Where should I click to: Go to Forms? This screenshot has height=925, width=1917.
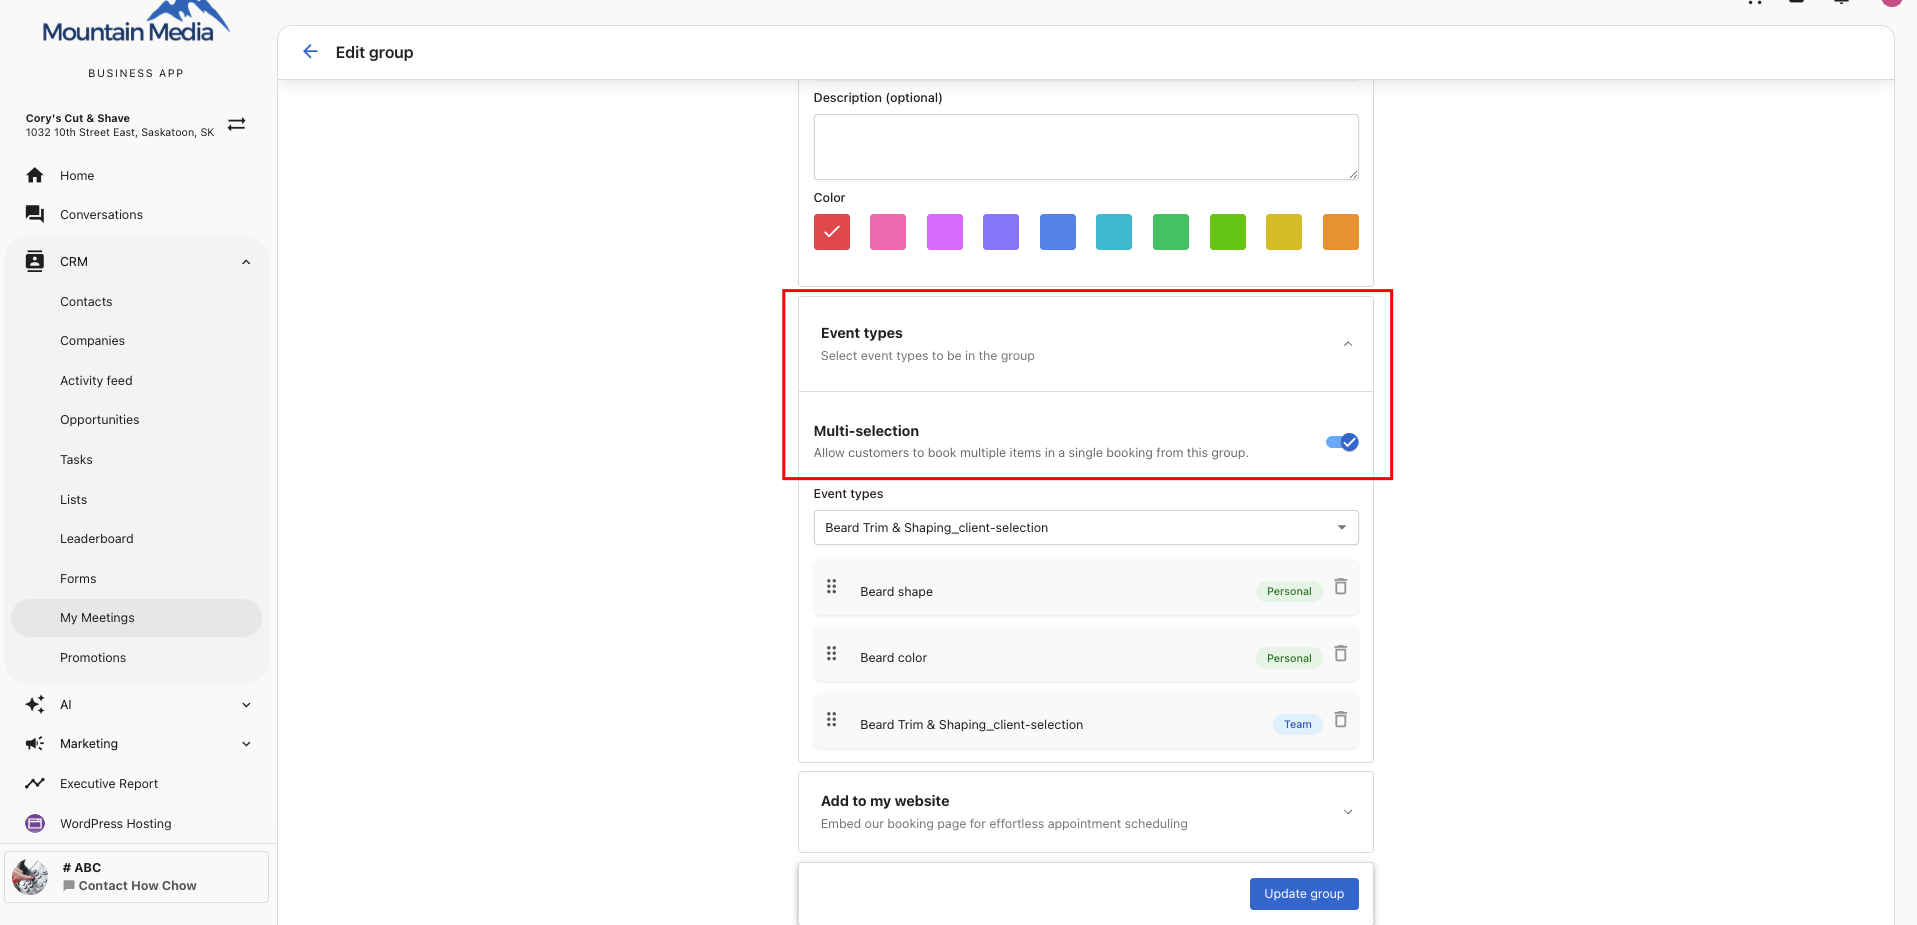(78, 579)
